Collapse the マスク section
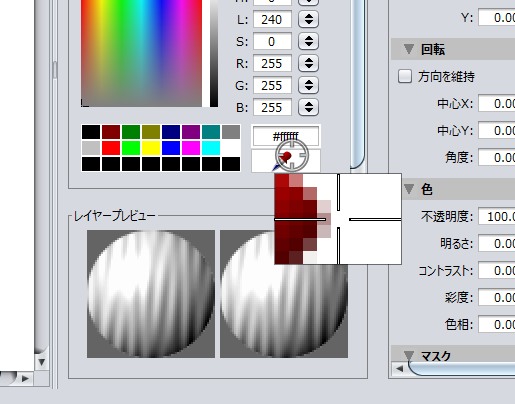Screen dimensions: 515x404 409,355
